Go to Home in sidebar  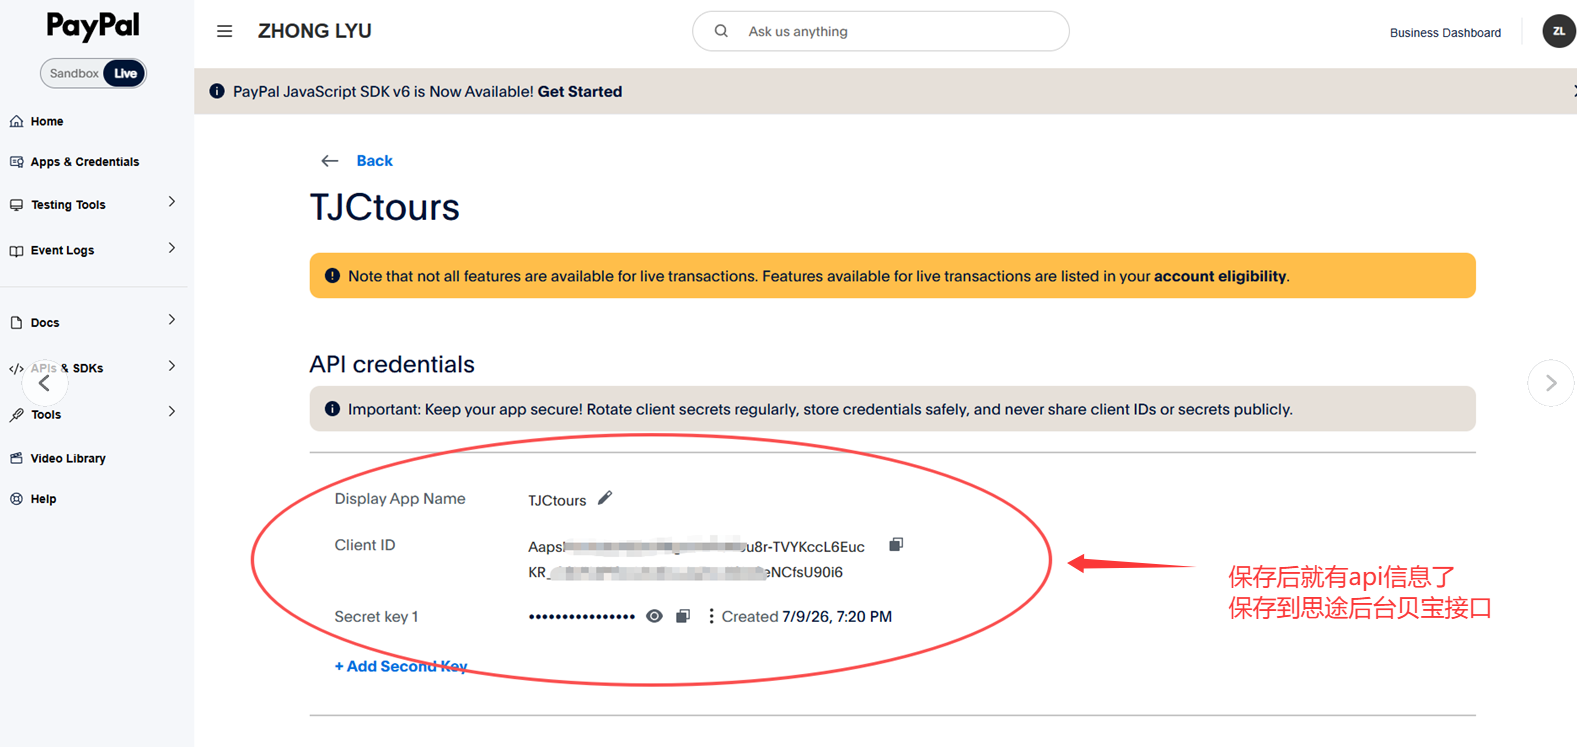coord(47,121)
